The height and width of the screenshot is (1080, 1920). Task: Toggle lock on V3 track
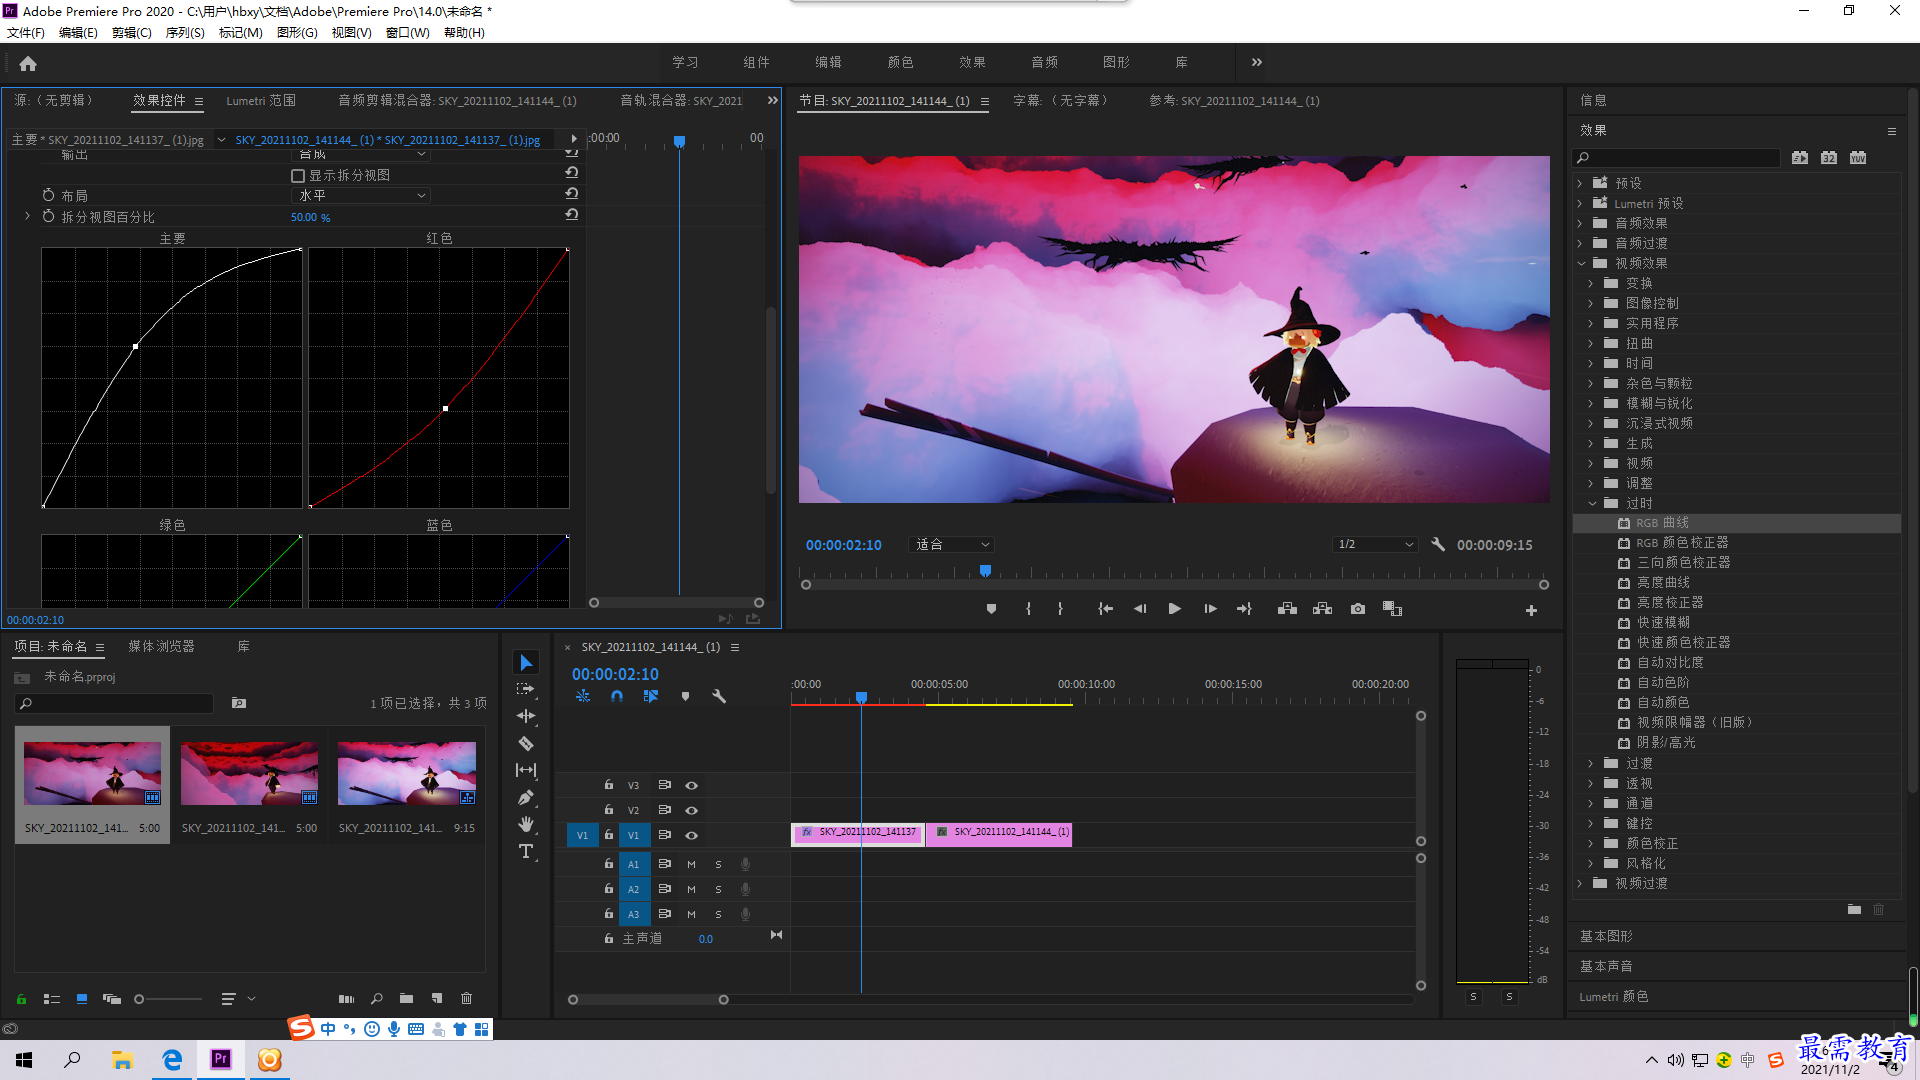coord(608,785)
